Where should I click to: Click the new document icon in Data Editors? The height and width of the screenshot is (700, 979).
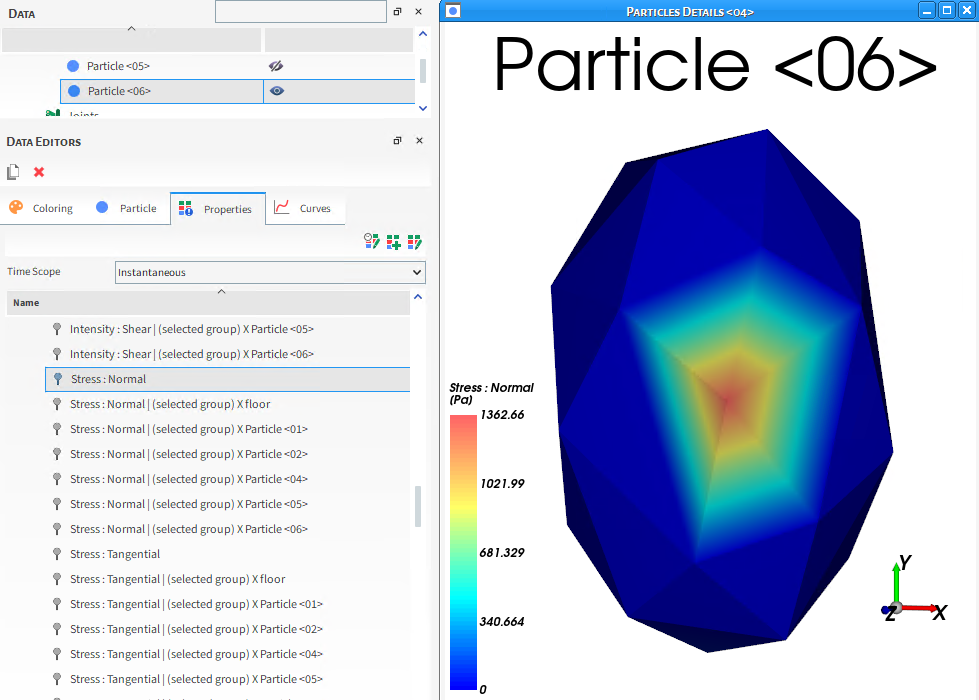pos(12,171)
